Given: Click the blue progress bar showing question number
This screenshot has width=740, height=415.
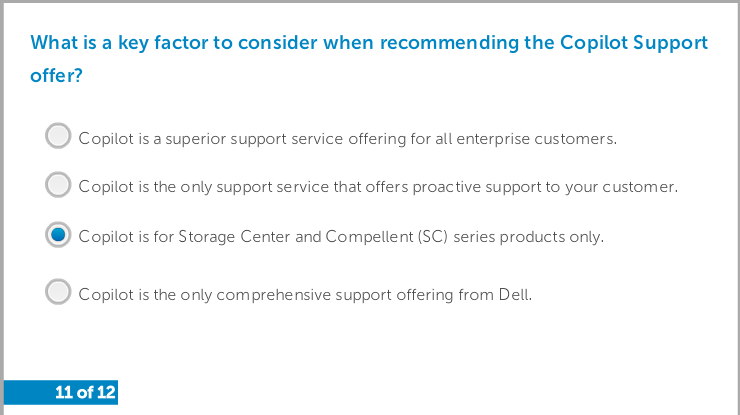Looking at the screenshot, I should point(61,392).
